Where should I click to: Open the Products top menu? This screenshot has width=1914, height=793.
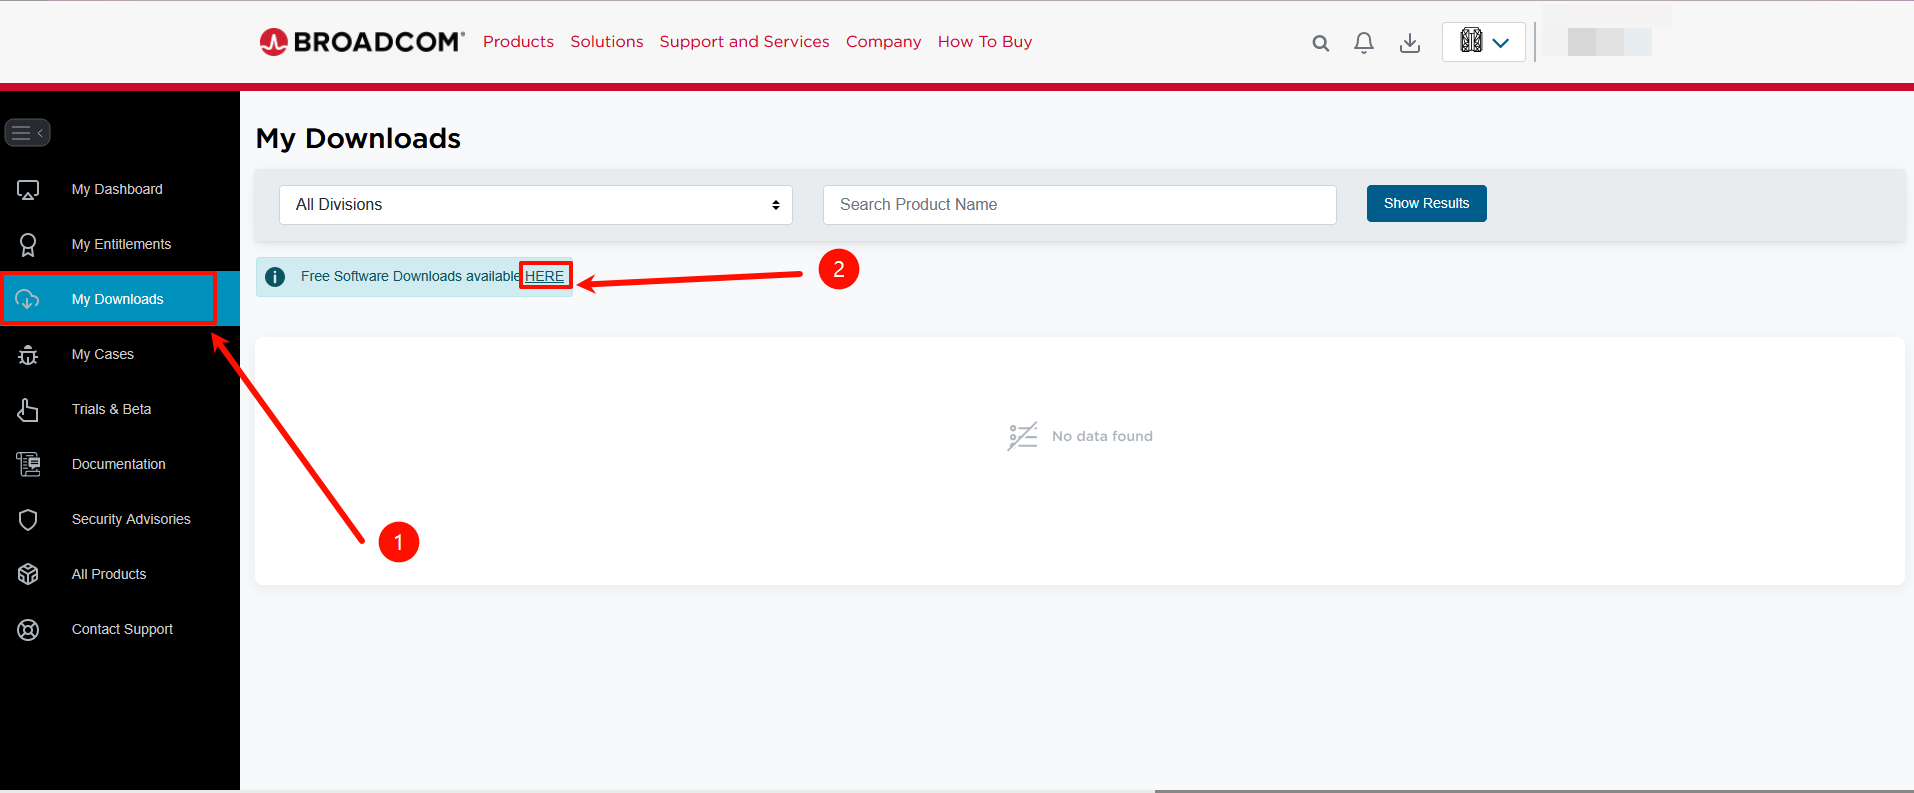[x=518, y=42]
